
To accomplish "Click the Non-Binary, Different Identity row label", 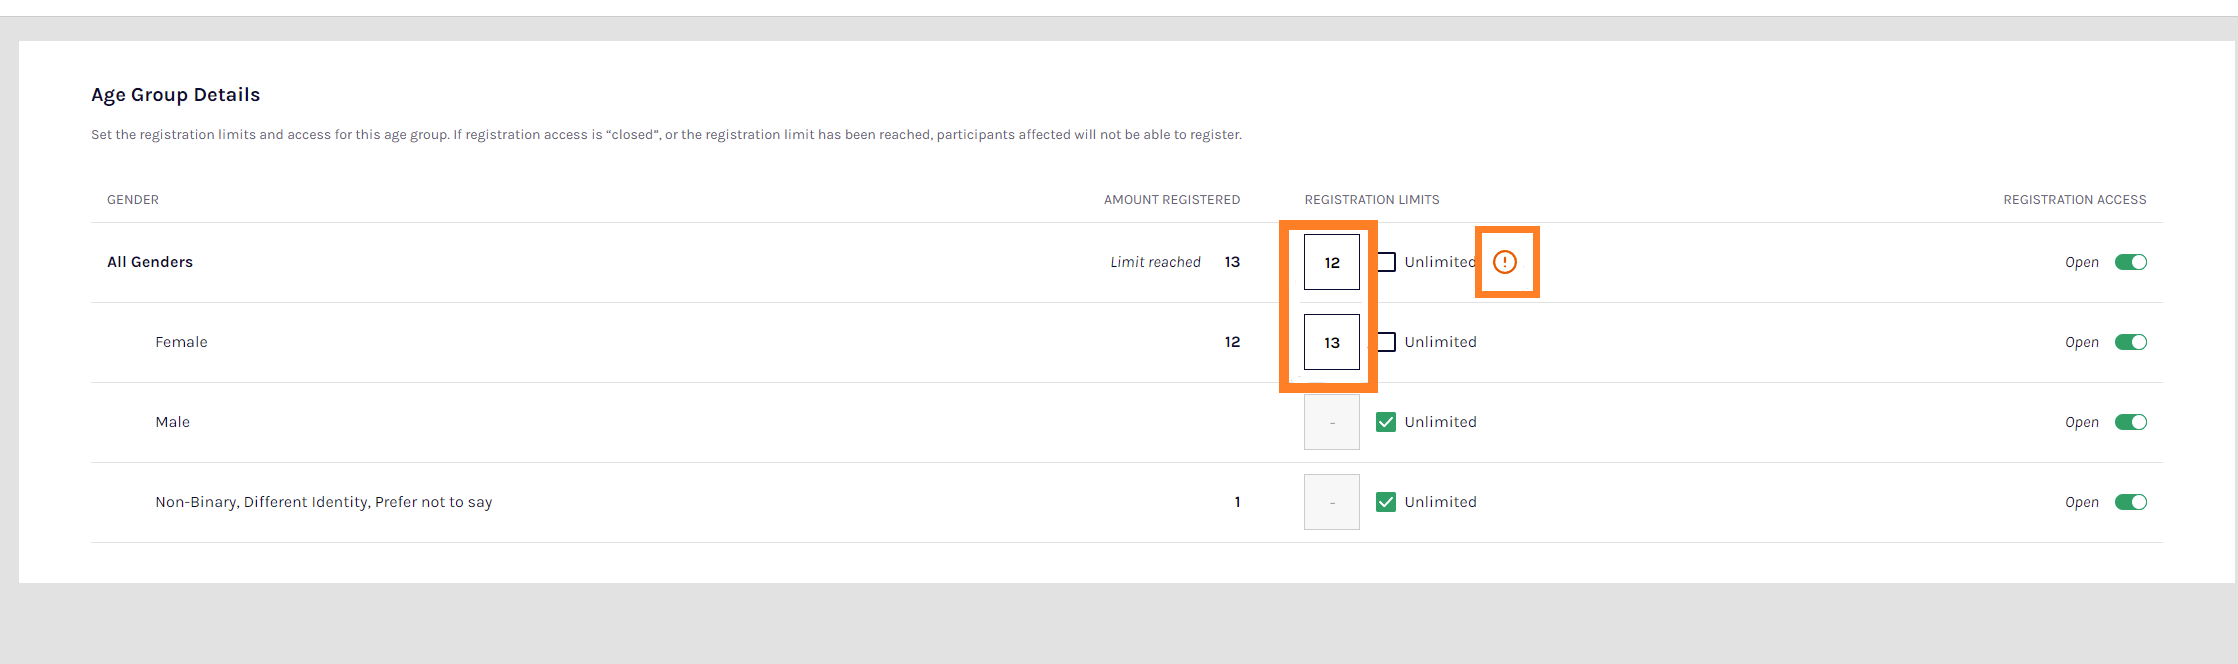I will [x=323, y=502].
